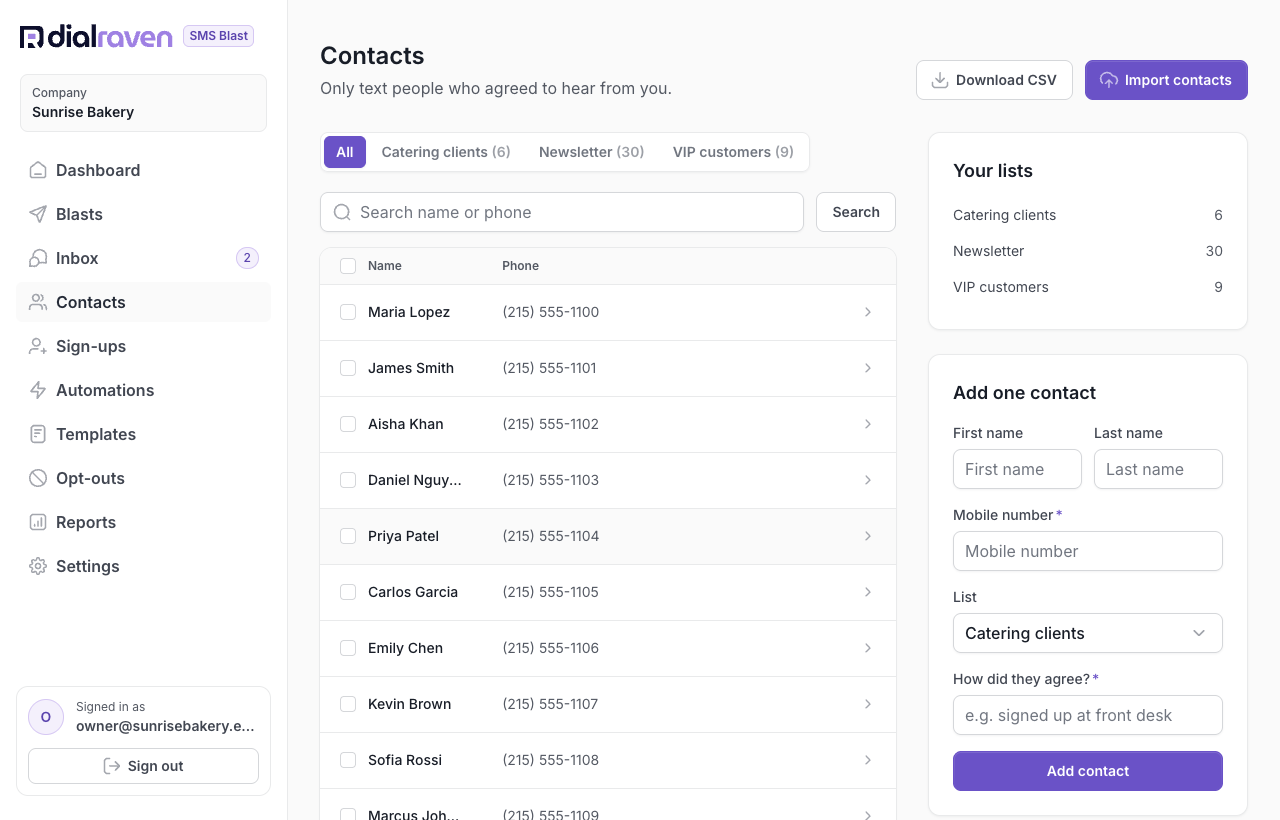Open the VIP customers list in Your lists
Screen dimensions: 1280x820
pos(1088,287)
